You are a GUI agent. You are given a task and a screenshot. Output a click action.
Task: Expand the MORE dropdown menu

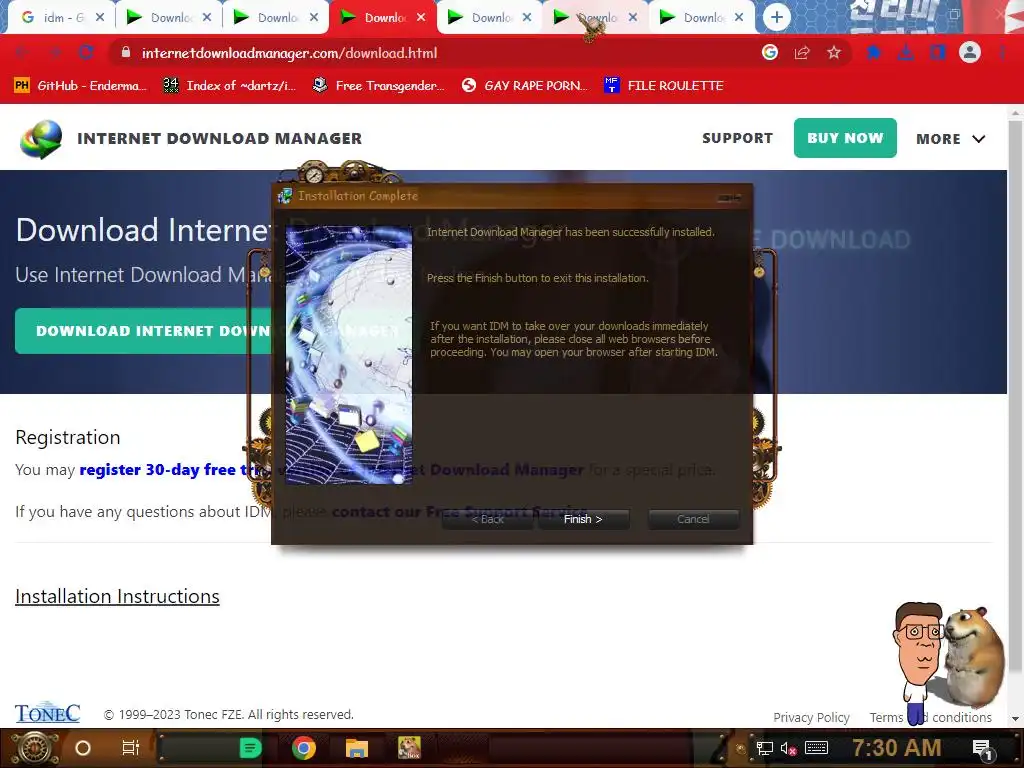(950, 138)
